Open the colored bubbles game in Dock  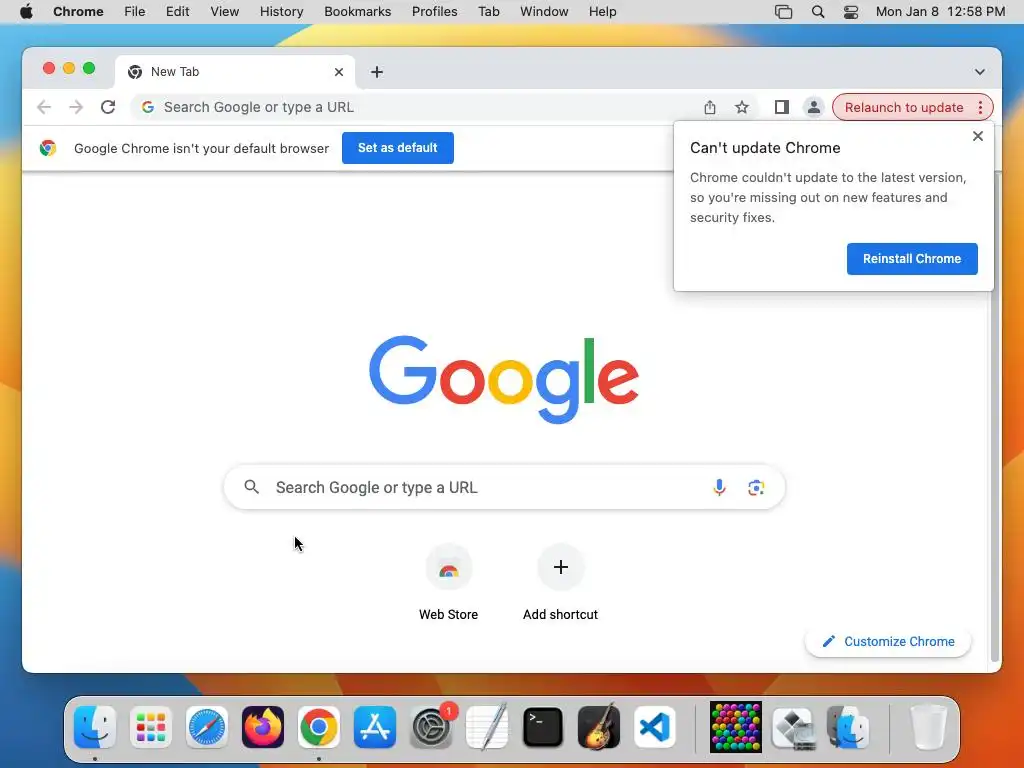point(736,727)
